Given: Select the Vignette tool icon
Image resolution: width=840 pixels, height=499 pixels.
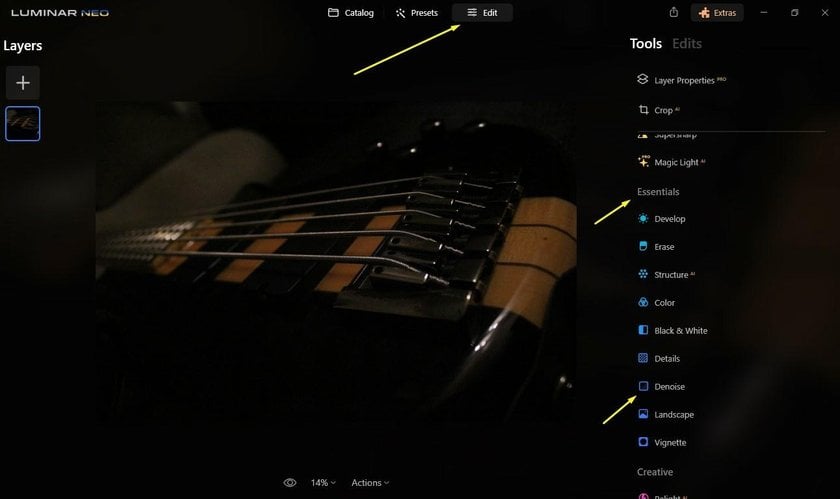Looking at the screenshot, I should pos(643,442).
